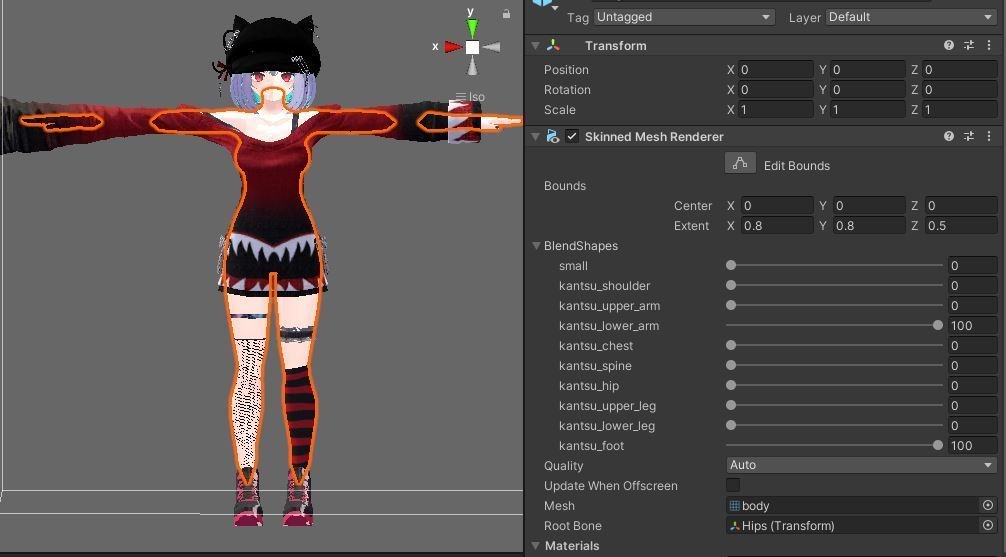Click the grey bottom gizmo cone
Image resolution: width=1006 pixels, height=557 pixels.
pos(472,65)
